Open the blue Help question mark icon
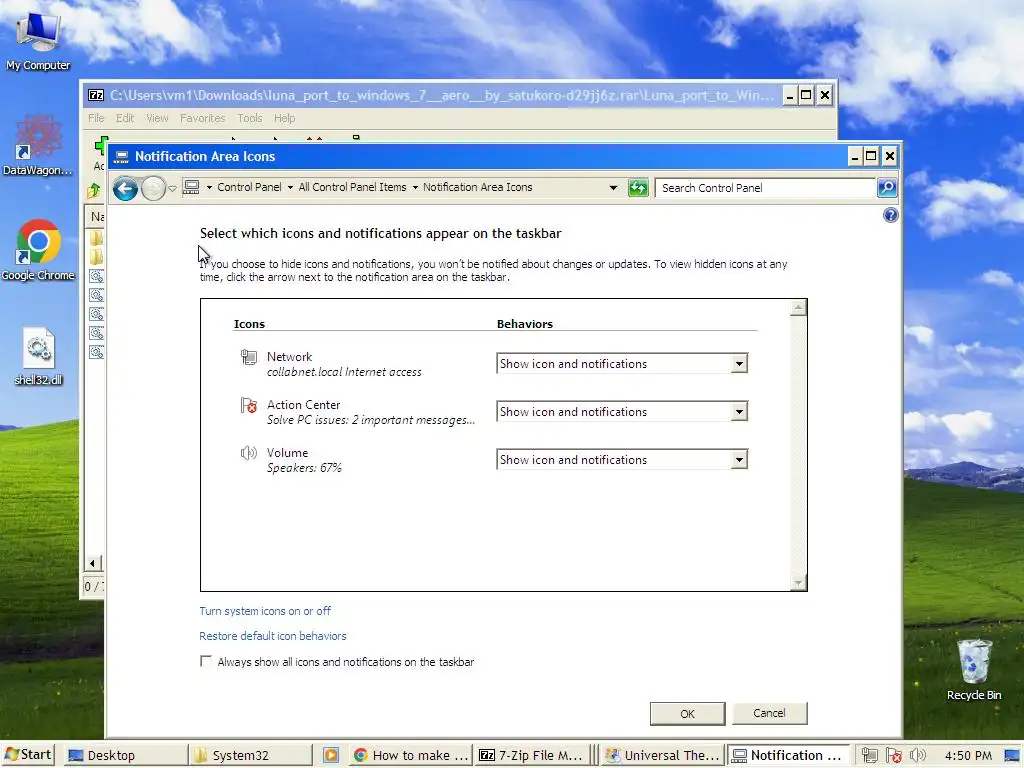This screenshot has width=1024, height=768. (890, 216)
